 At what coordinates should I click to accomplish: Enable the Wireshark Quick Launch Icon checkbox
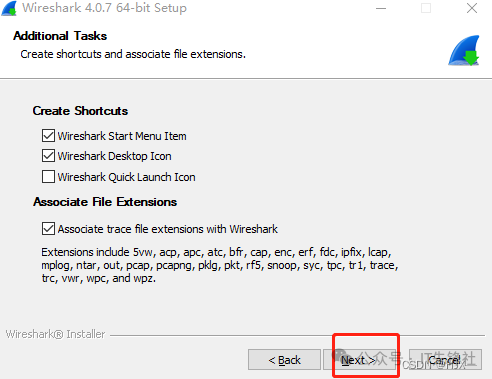tap(48, 177)
